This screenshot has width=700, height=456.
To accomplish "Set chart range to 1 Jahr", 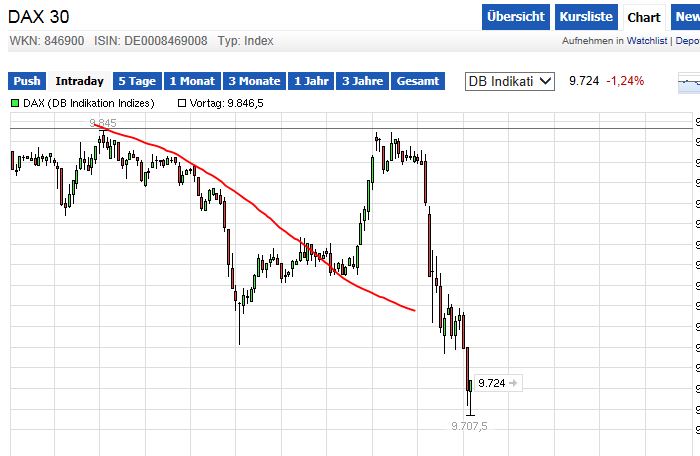I will tap(311, 81).
